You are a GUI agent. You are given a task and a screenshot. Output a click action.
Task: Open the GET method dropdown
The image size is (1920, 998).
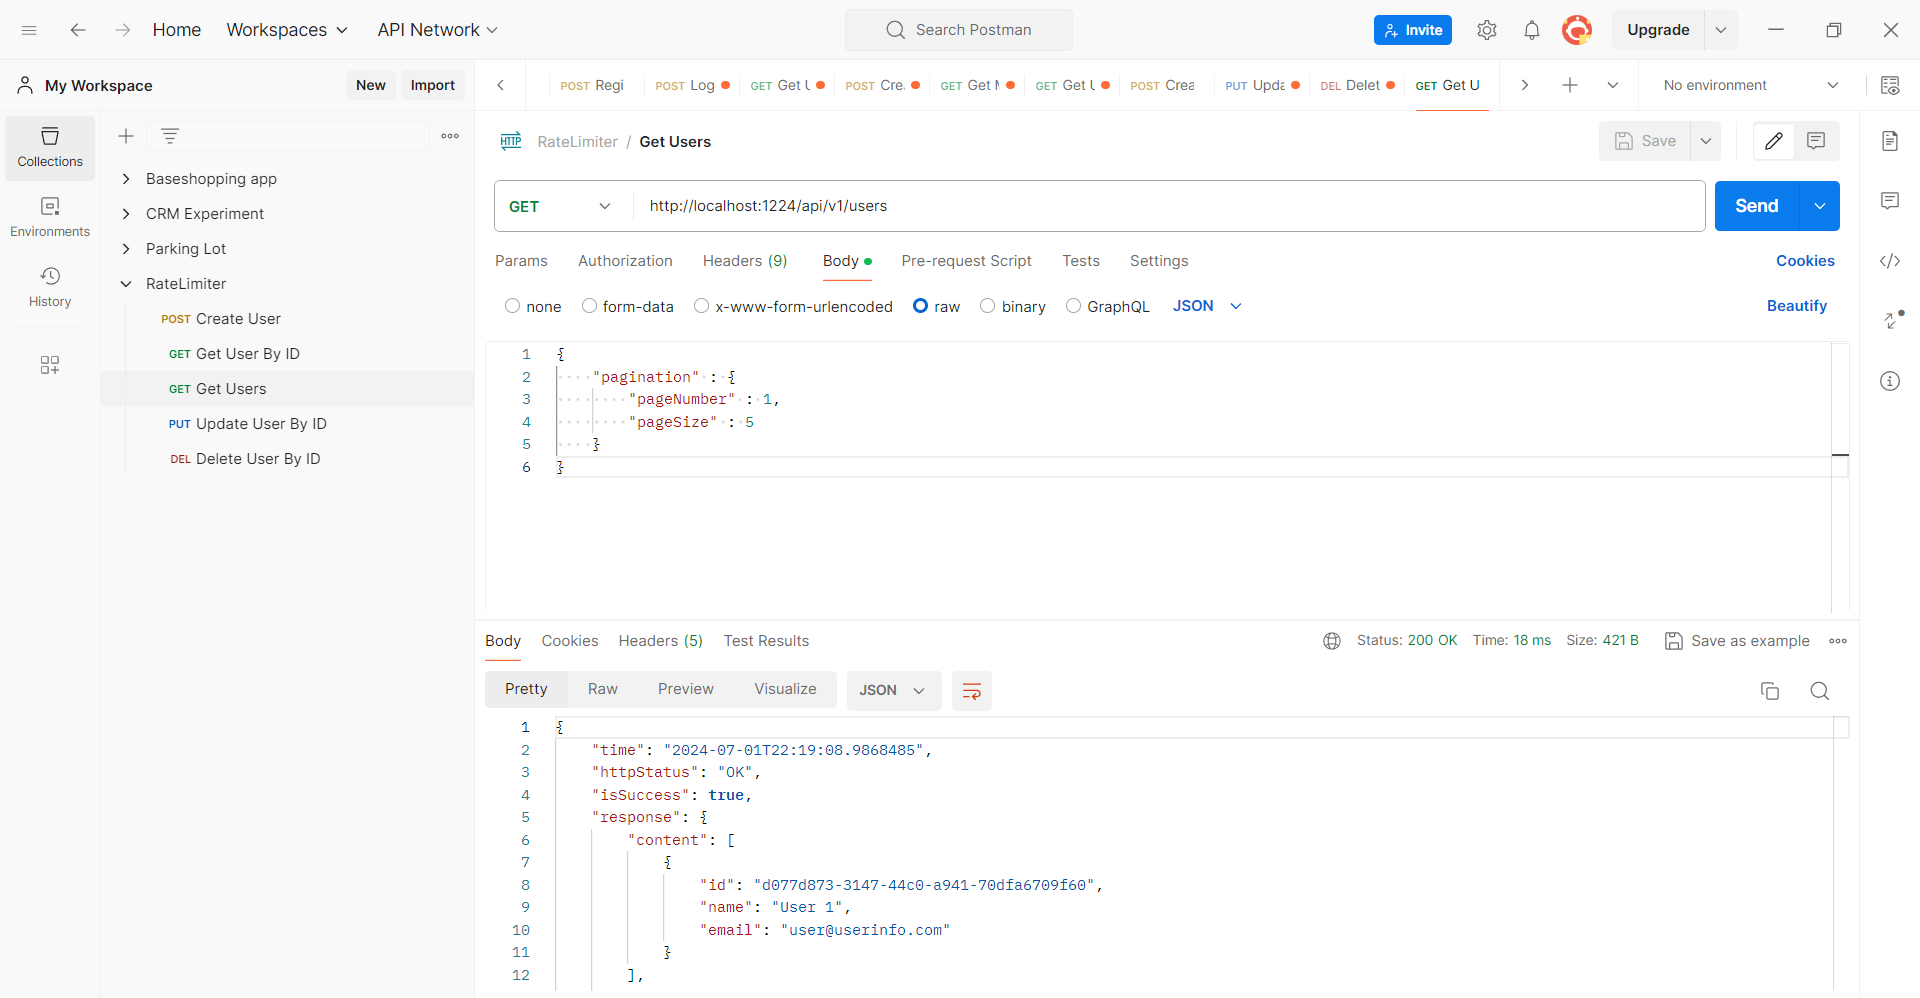tap(560, 206)
